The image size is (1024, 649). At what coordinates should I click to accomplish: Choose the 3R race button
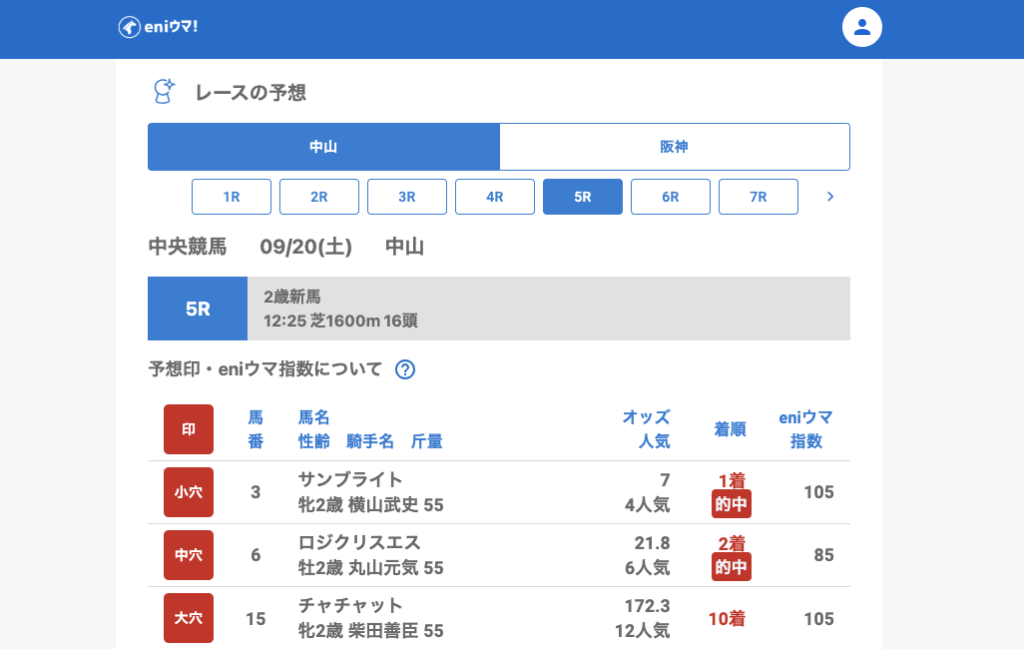point(407,197)
